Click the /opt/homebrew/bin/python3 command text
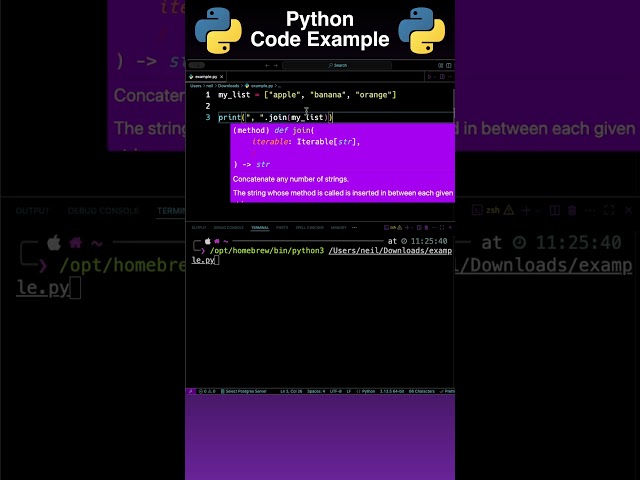 click(x=267, y=251)
